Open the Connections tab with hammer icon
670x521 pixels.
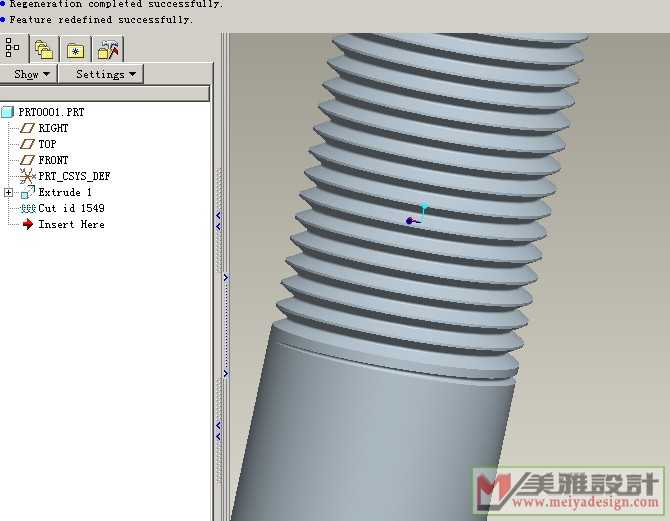coord(108,50)
